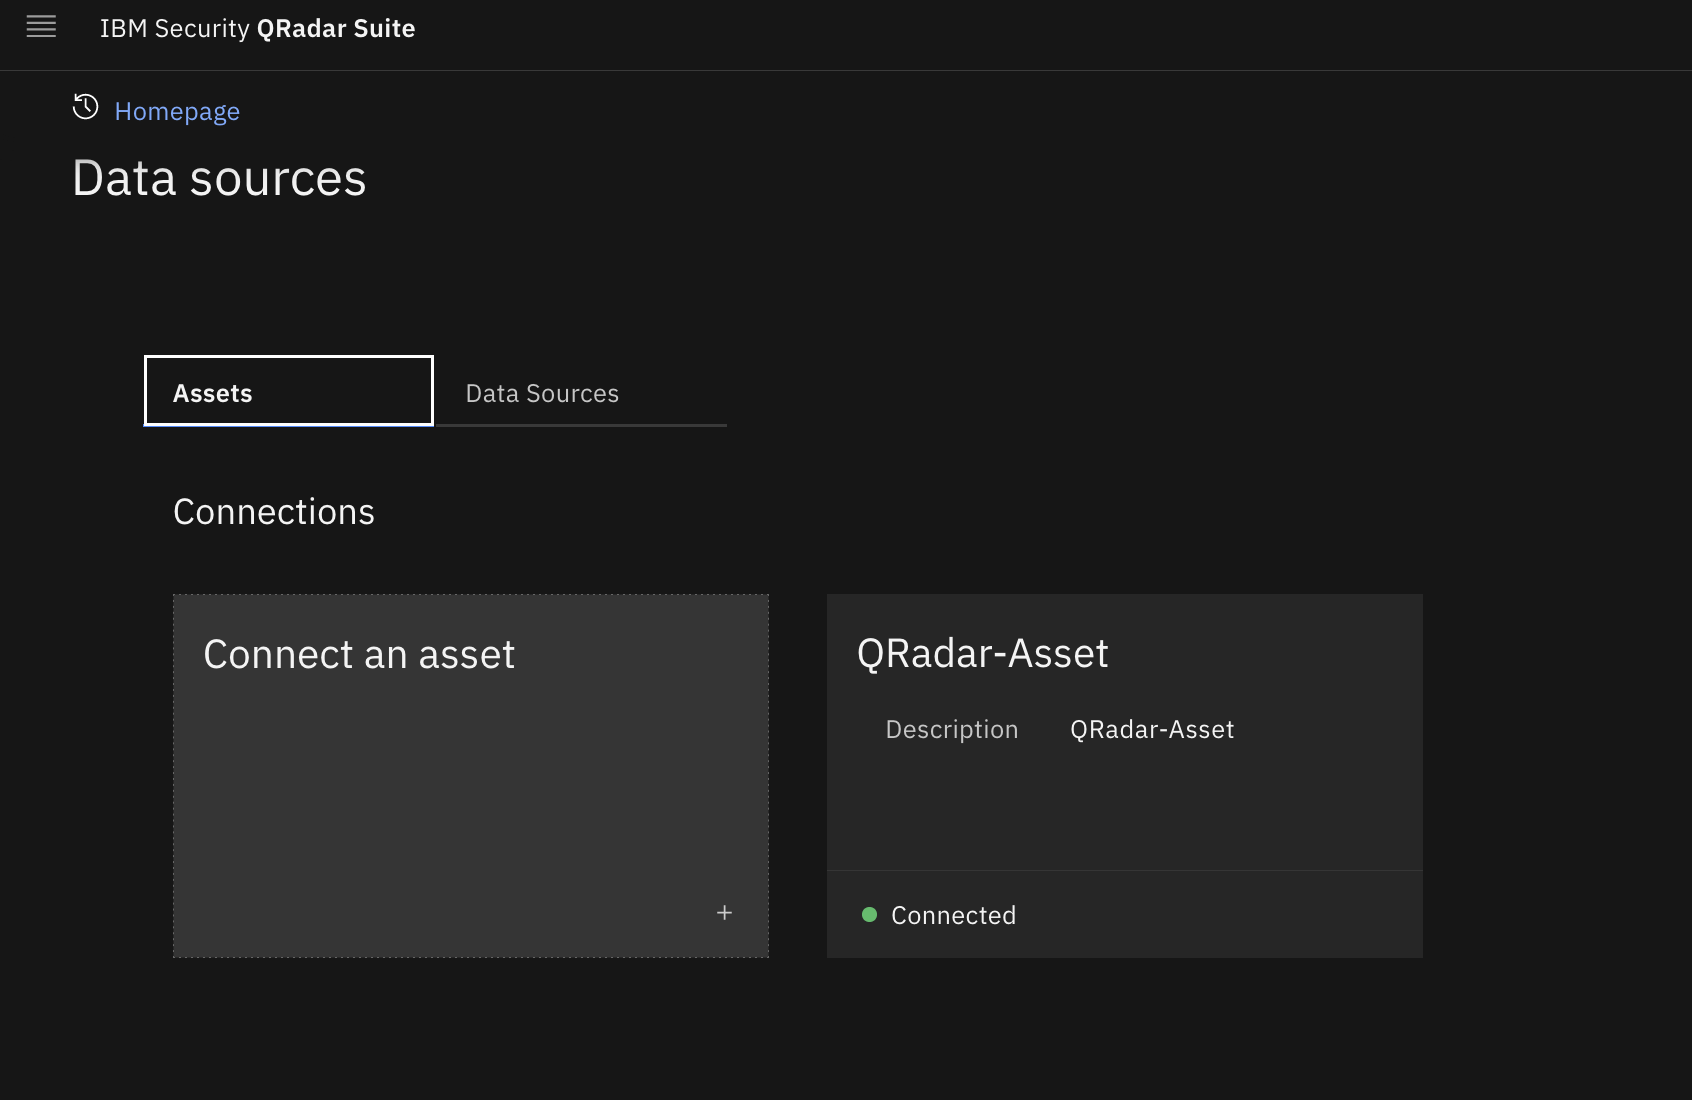Click the bold QRadar Suite product name
This screenshot has width=1692, height=1100.
(335, 29)
